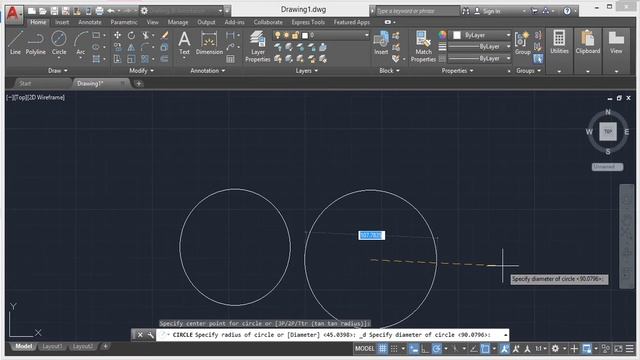Expand the Layers panel

click(307, 71)
